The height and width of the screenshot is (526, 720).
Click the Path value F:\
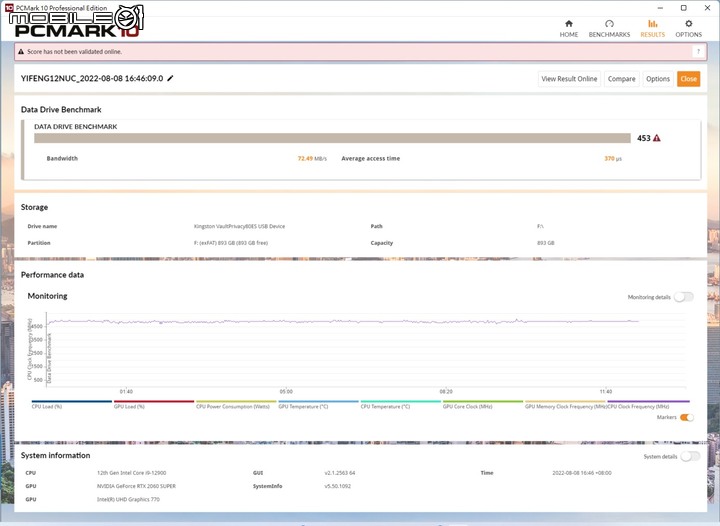(x=540, y=226)
